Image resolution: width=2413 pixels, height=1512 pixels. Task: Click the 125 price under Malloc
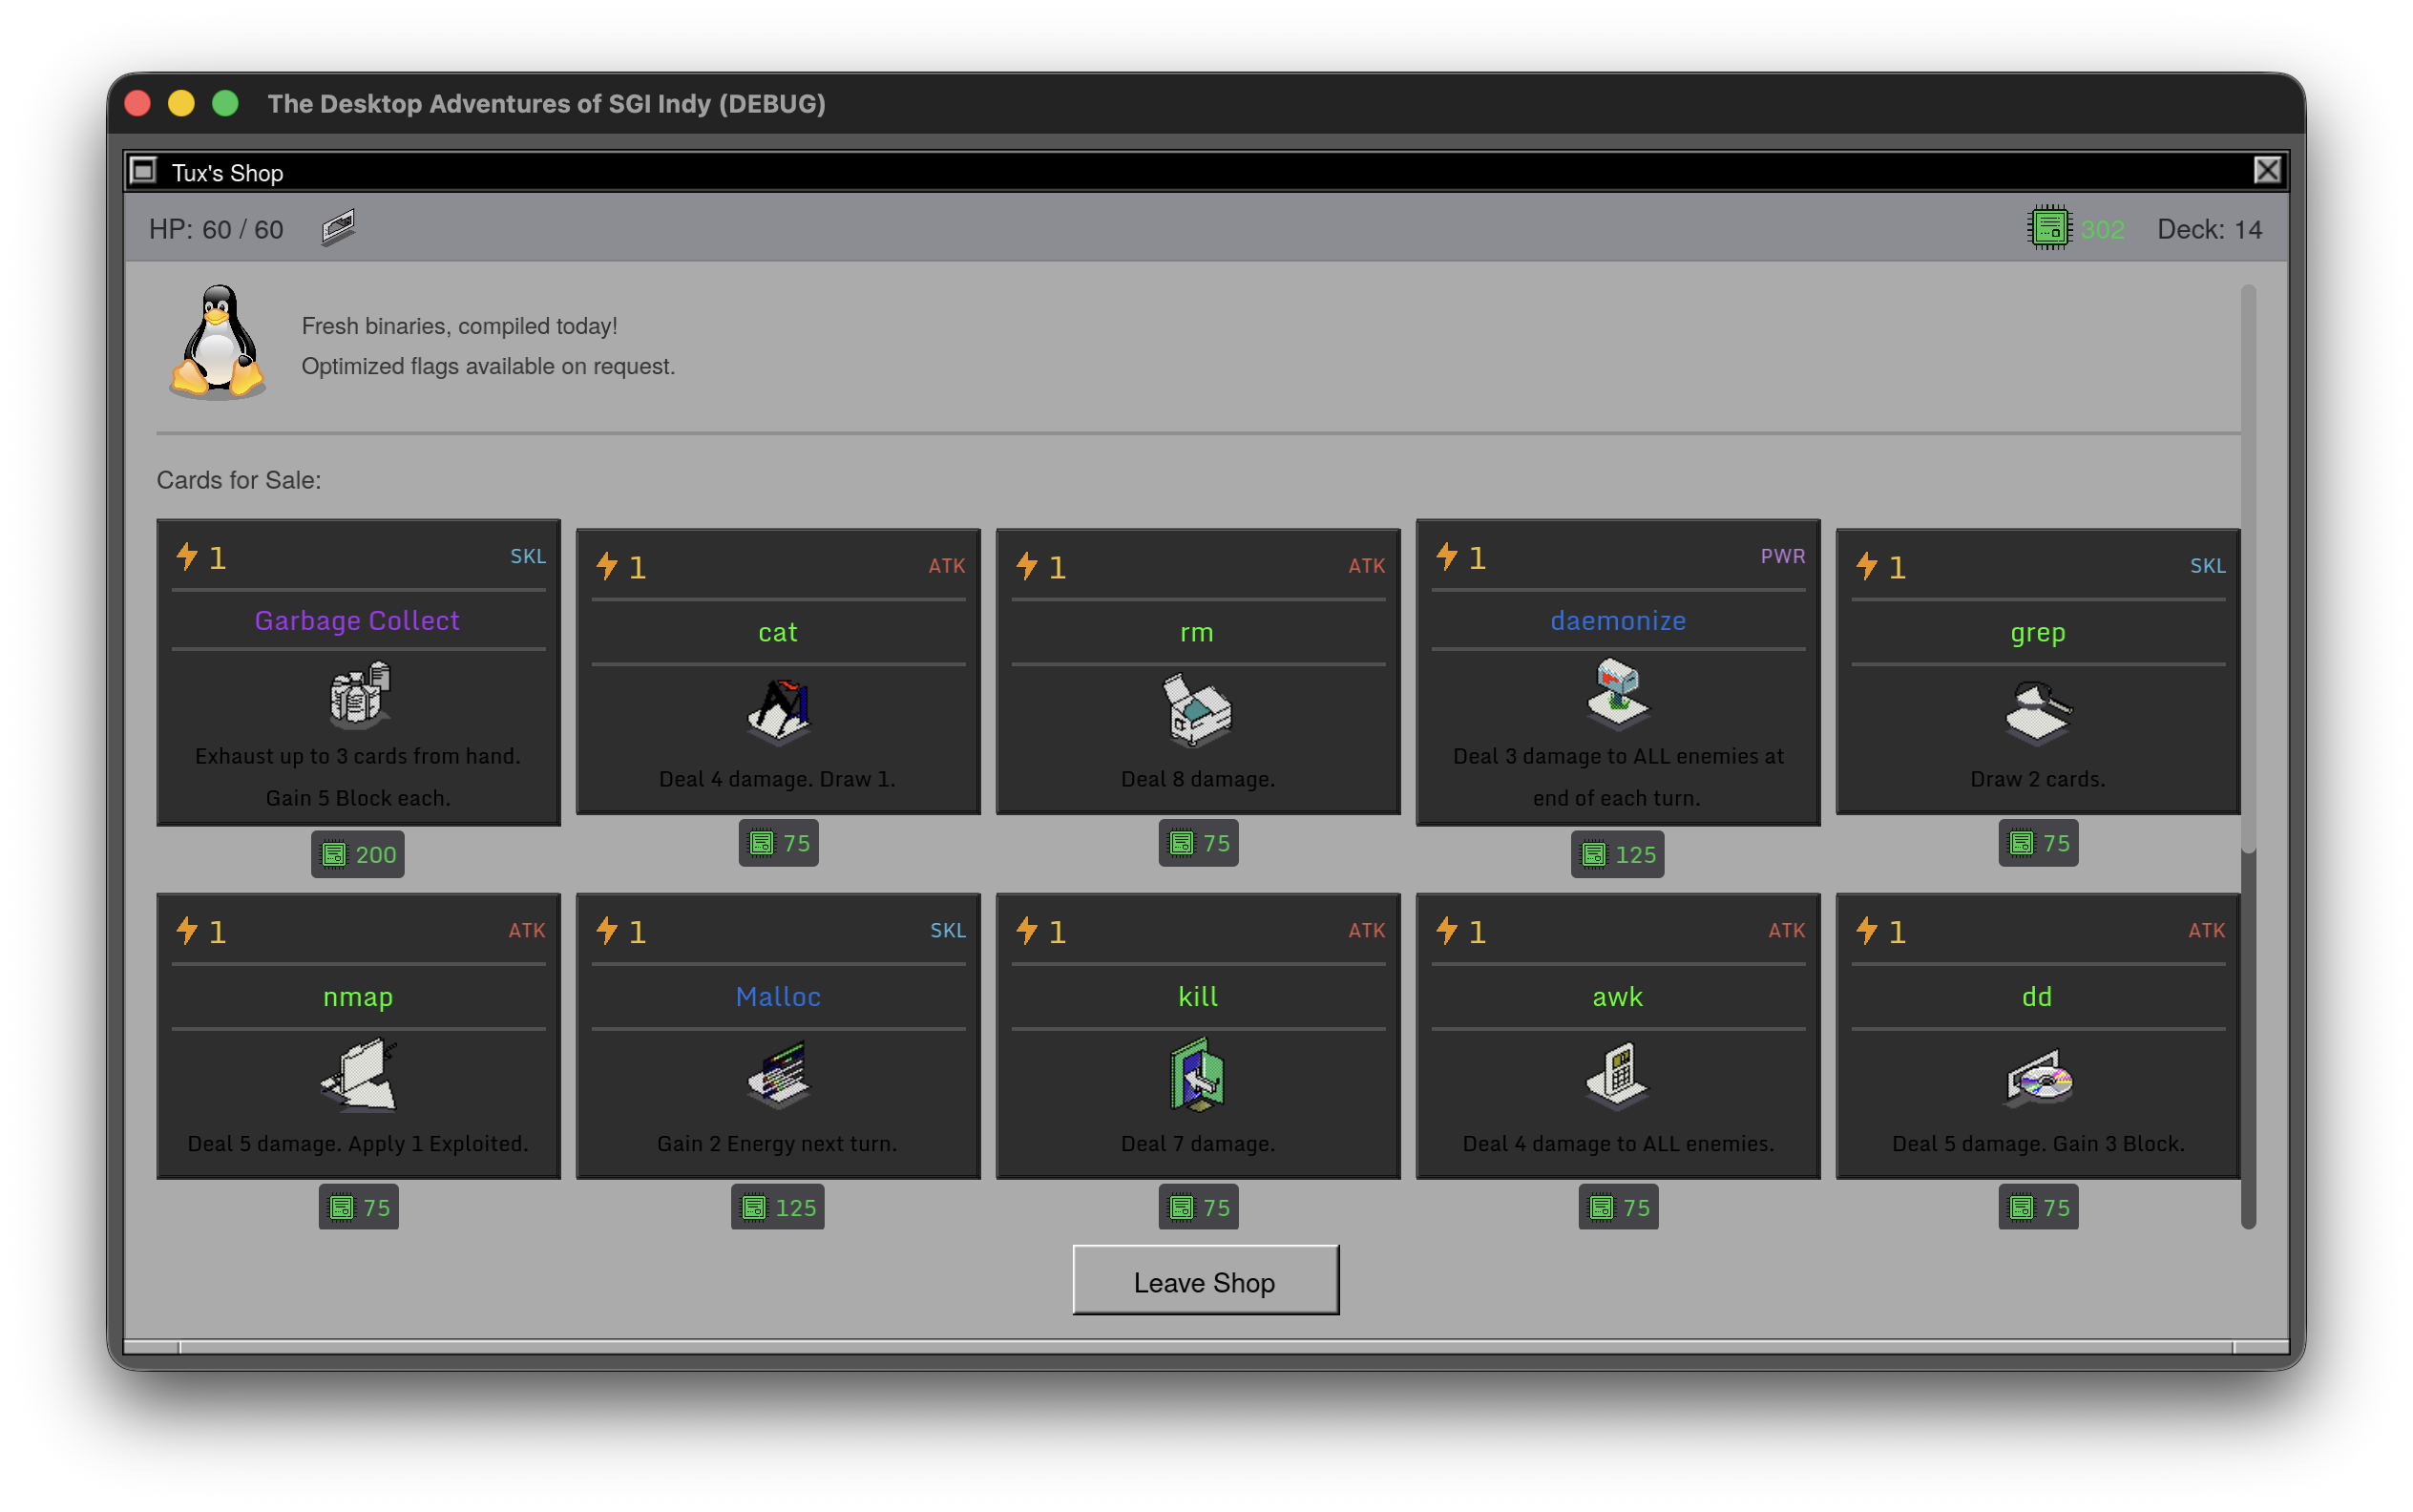tap(778, 1207)
